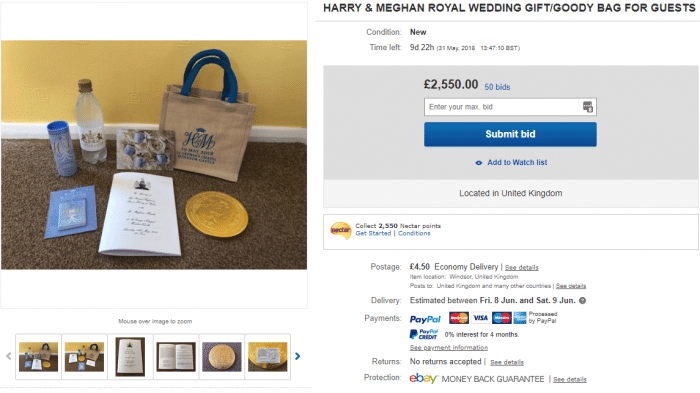Open See payment information link
Screen dimensions: 700x393
click(x=449, y=347)
